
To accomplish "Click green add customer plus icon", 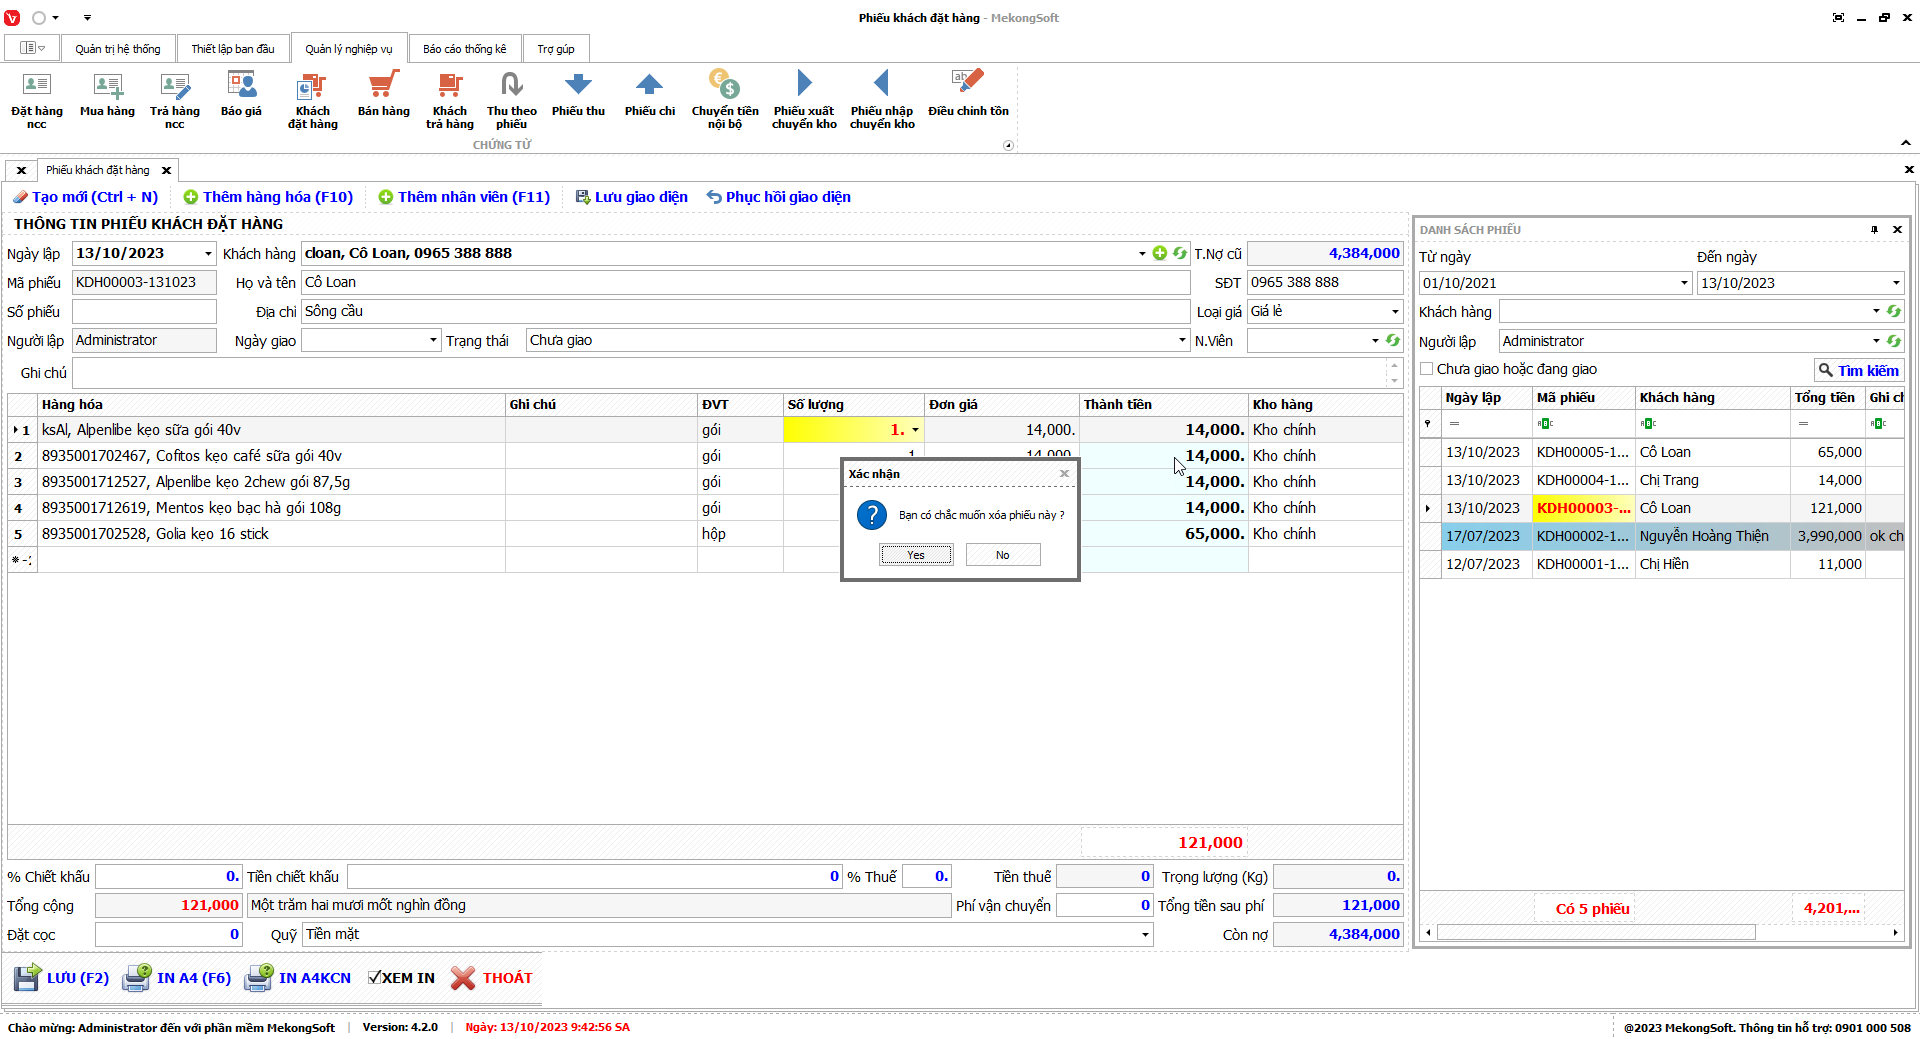I will [1160, 254].
